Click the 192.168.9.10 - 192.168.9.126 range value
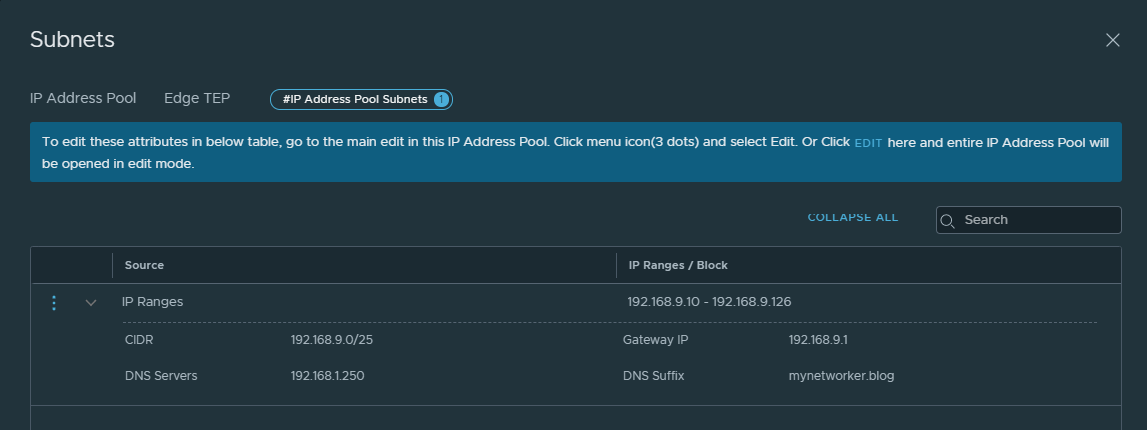This screenshot has width=1147, height=430. [709, 301]
